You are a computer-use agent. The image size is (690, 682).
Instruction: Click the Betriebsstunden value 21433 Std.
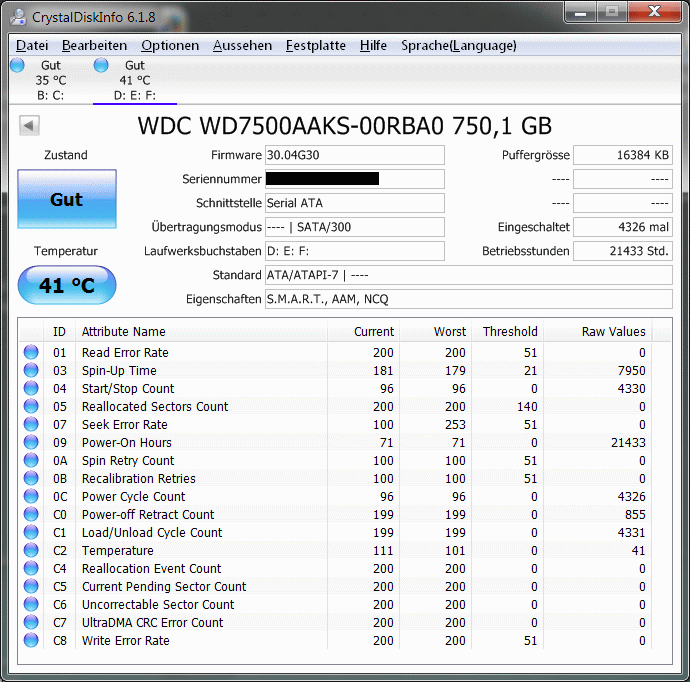(x=623, y=251)
